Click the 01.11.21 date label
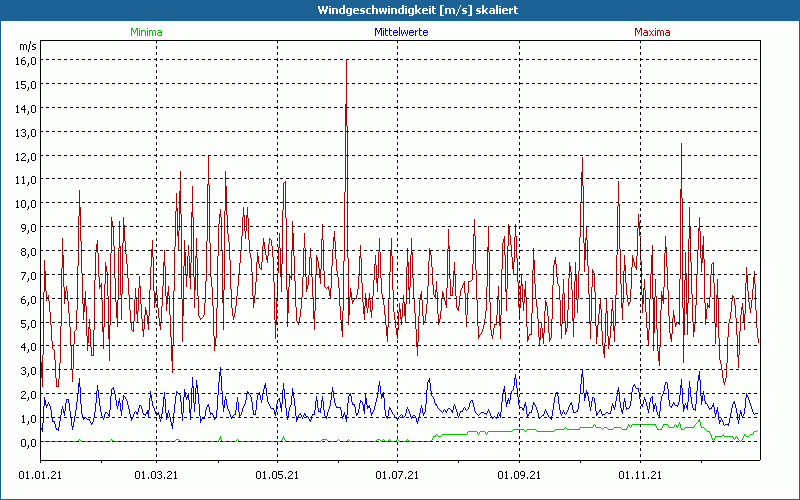Image resolution: width=800 pixels, height=500 pixels. point(640,476)
